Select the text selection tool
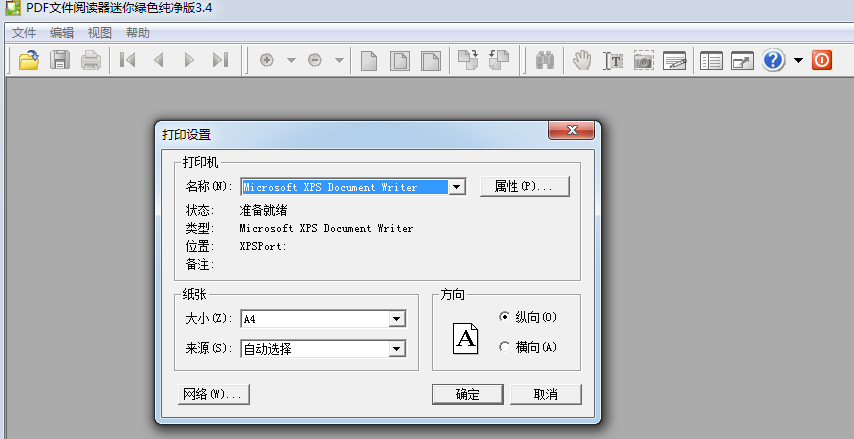The image size is (854, 439). pyautogui.click(x=613, y=60)
